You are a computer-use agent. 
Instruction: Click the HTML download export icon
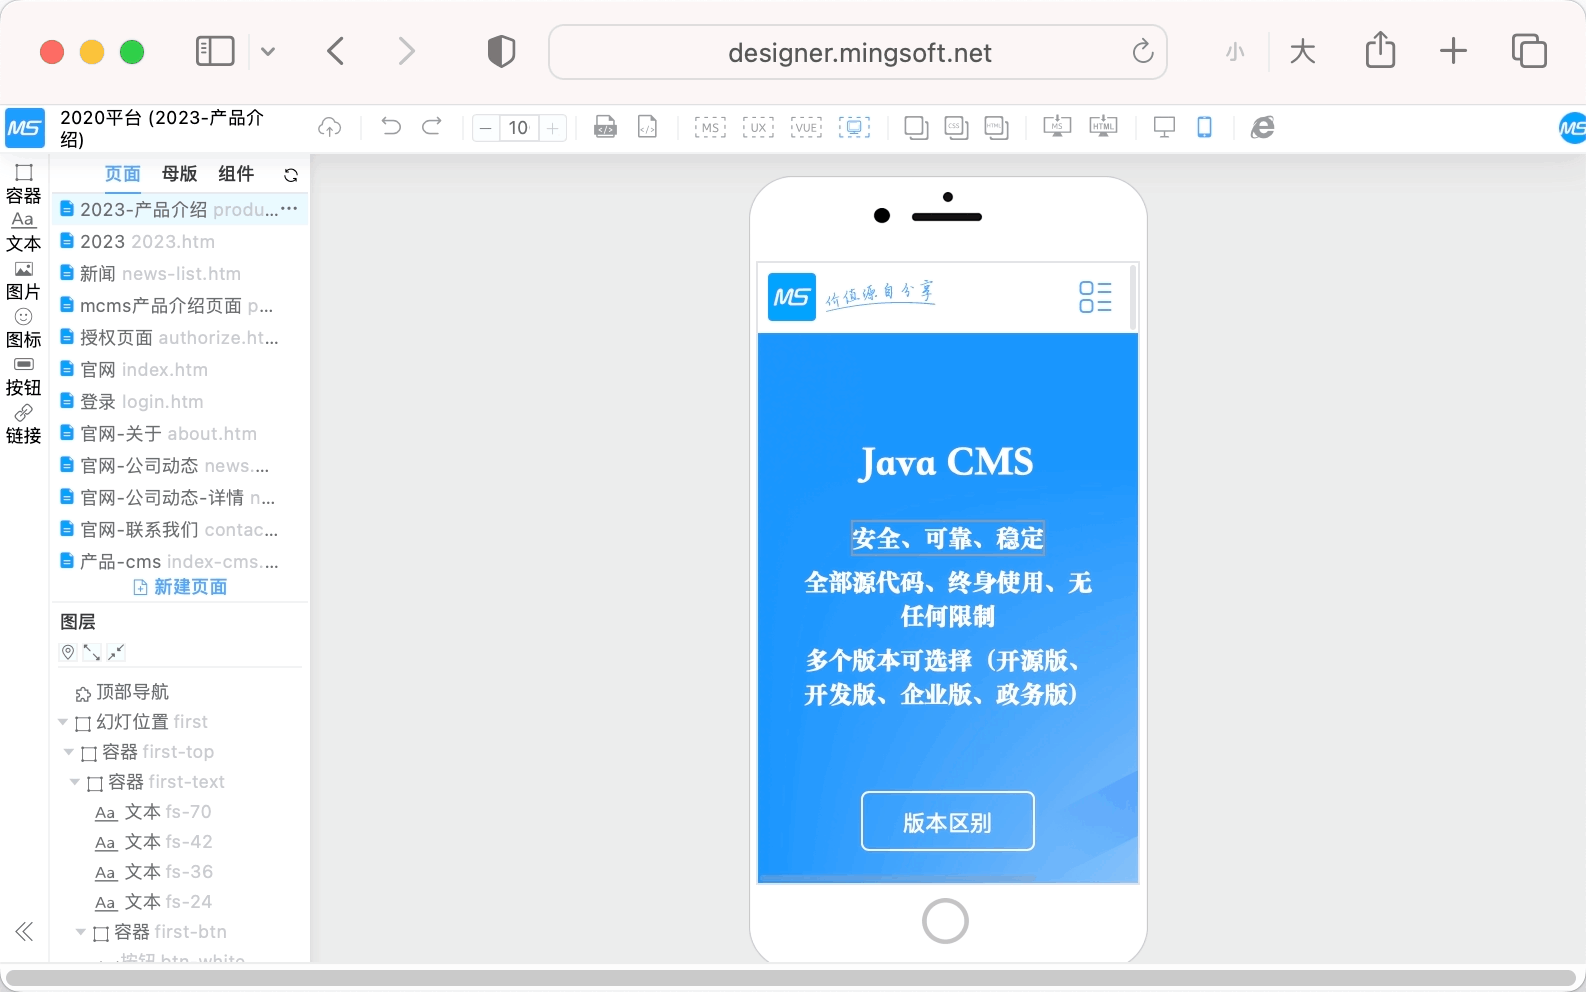tap(1103, 127)
